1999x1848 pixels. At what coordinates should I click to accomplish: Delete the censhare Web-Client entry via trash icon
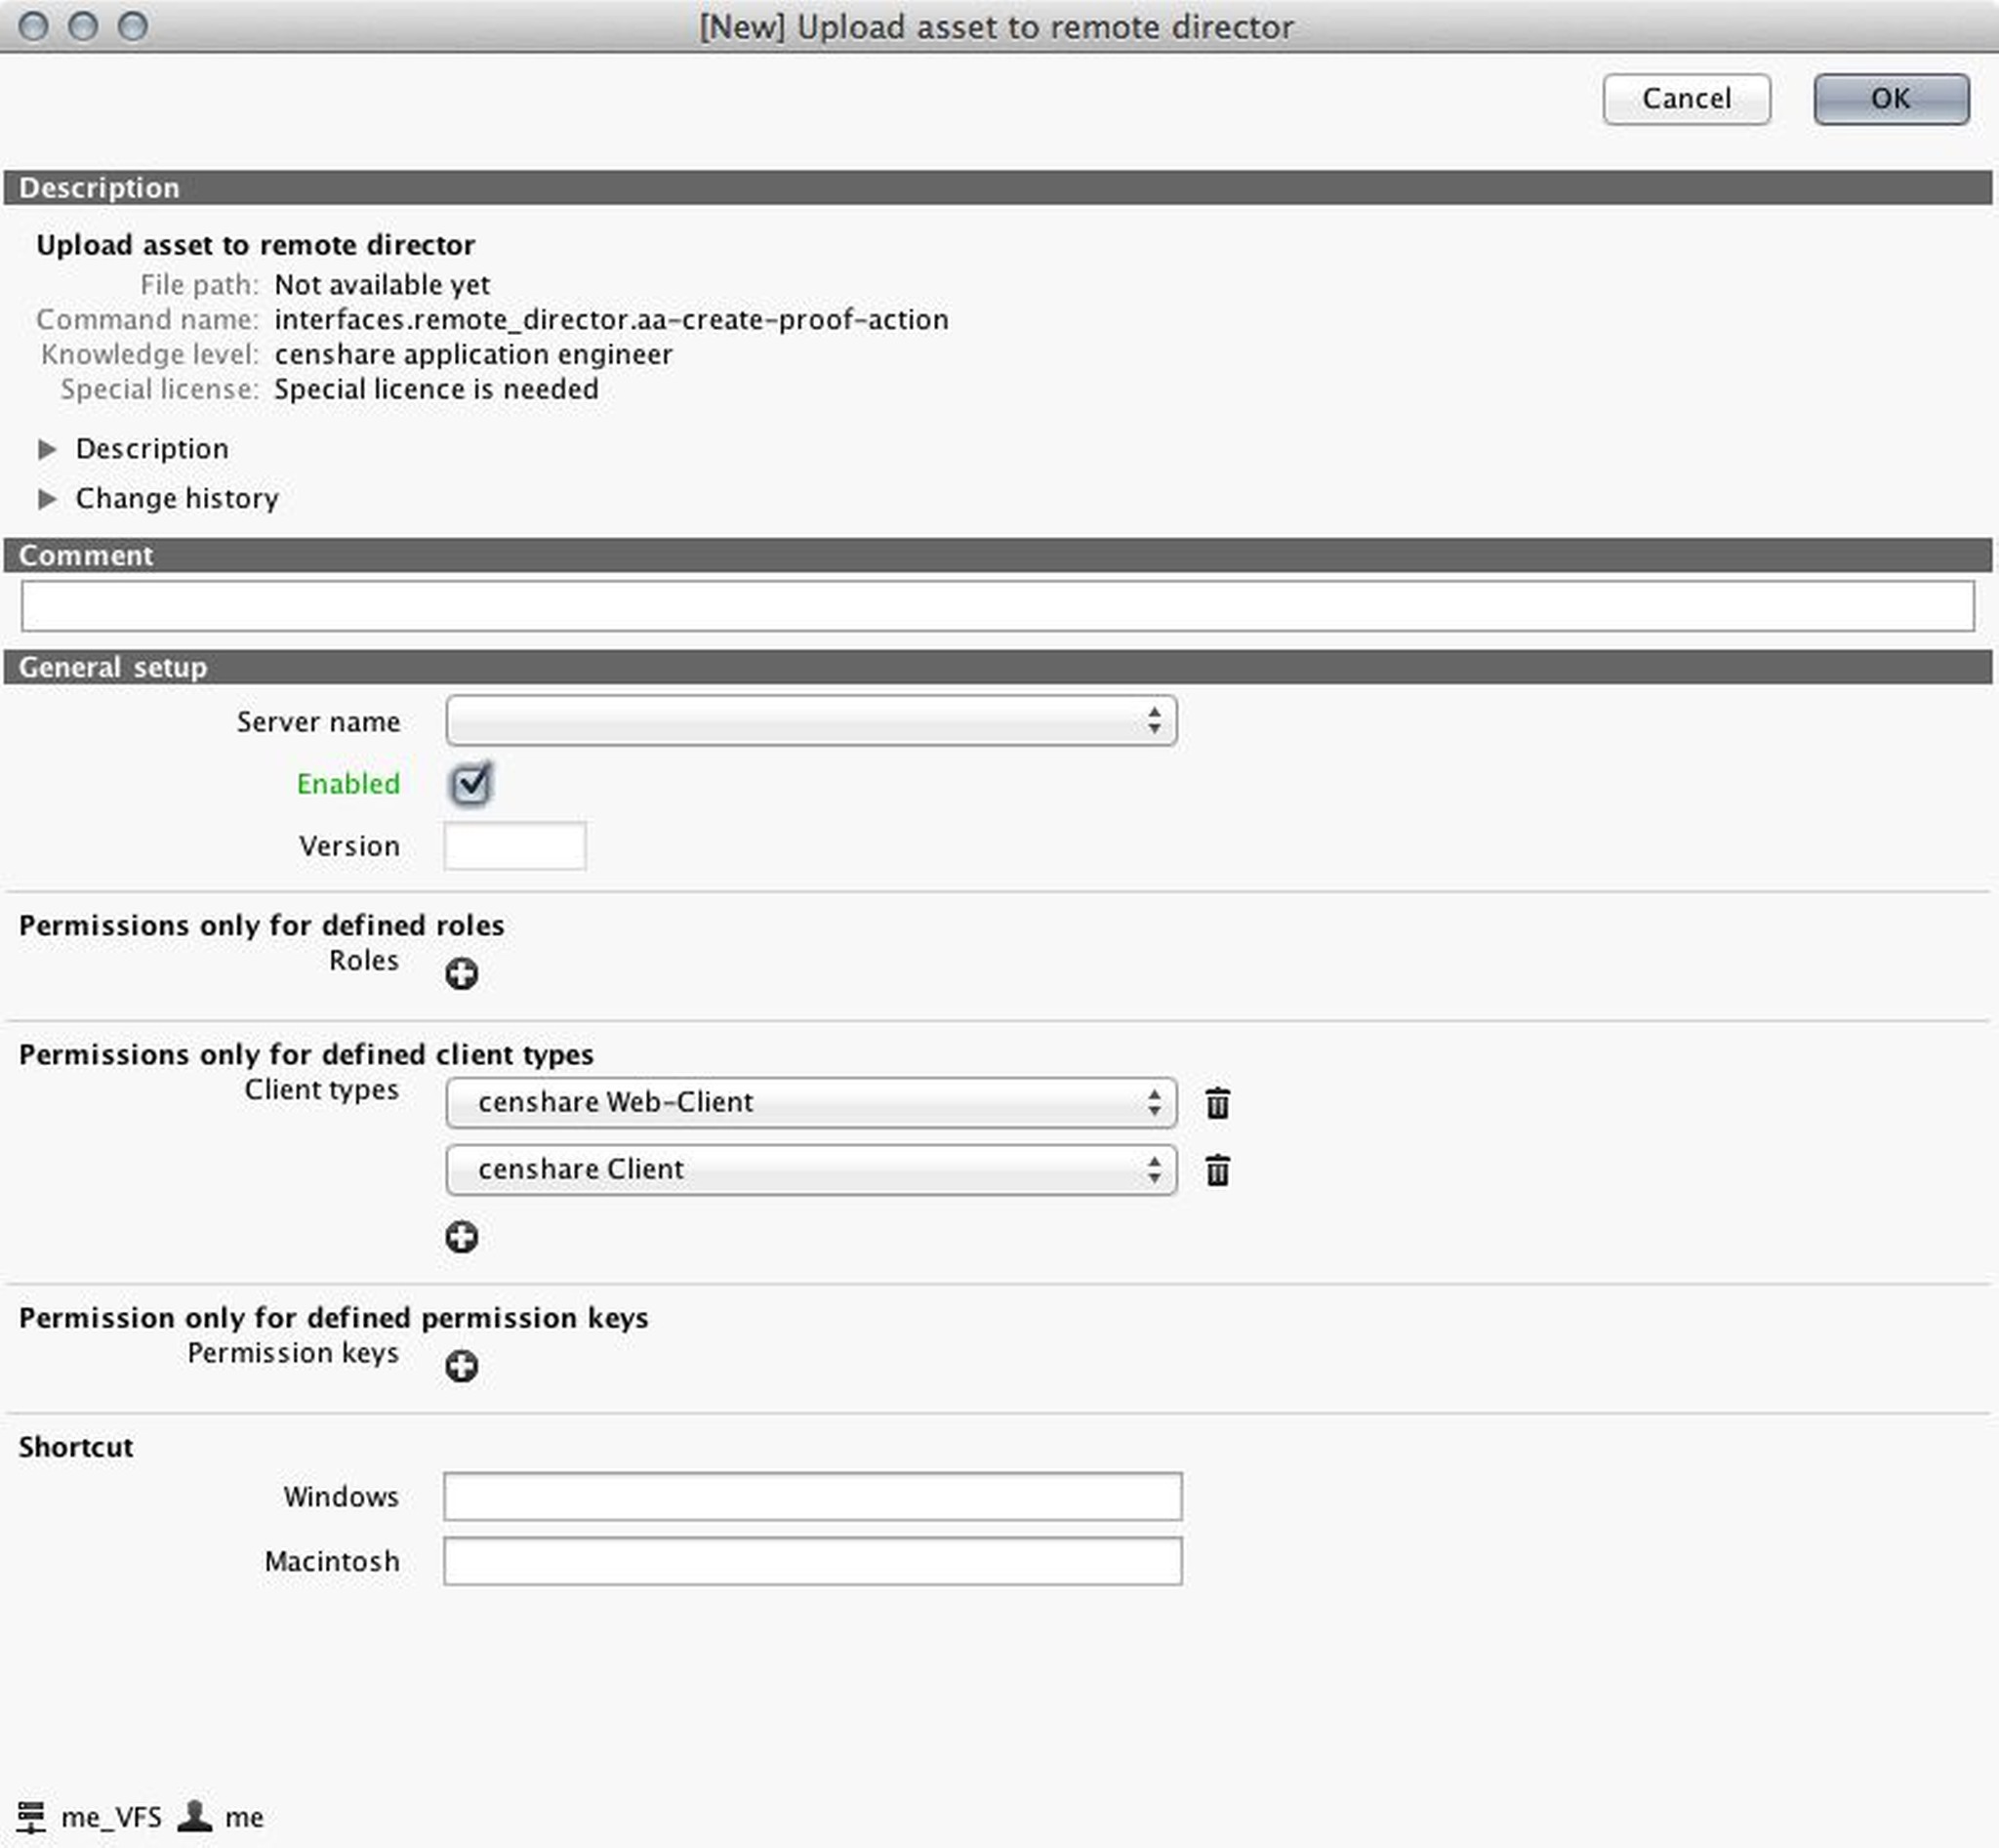coord(1217,1103)
